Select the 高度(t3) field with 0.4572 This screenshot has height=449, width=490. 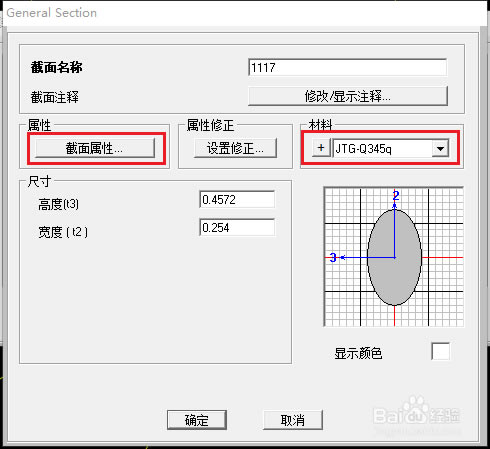click(237, 200)
